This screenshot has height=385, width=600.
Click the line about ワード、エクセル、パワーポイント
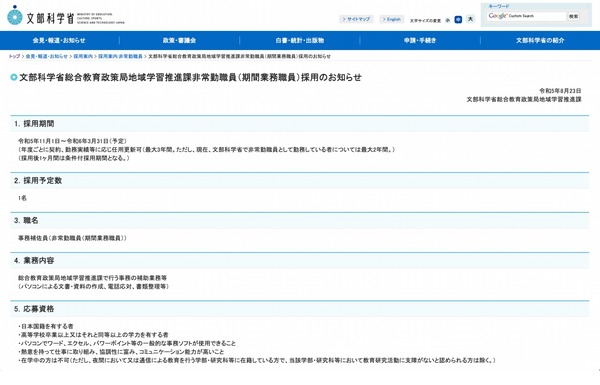(x=127, y=343)
